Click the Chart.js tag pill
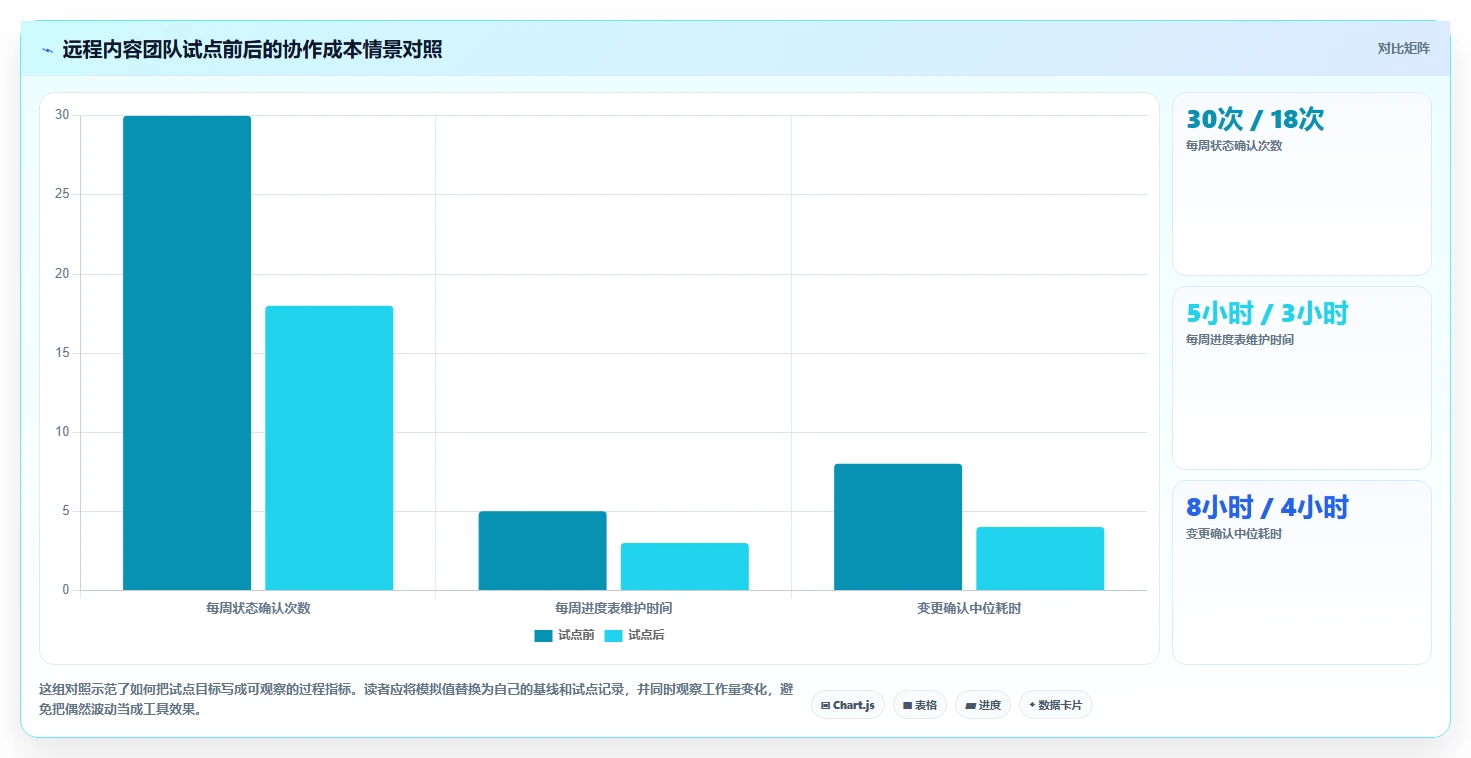The width and height of the screenshot is (1471, 758). [x=847, y=705]
